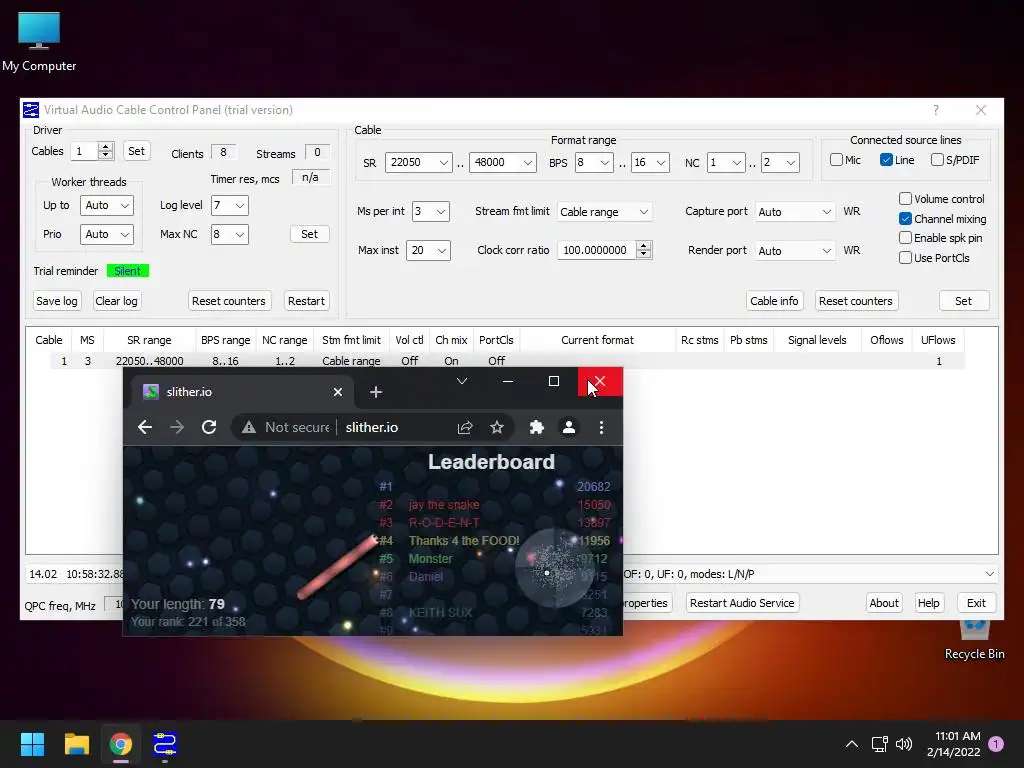This screenshot has width=1024, height=768.
Task: Enable Volume control checkbox
Action: click(x=905, y=199)
